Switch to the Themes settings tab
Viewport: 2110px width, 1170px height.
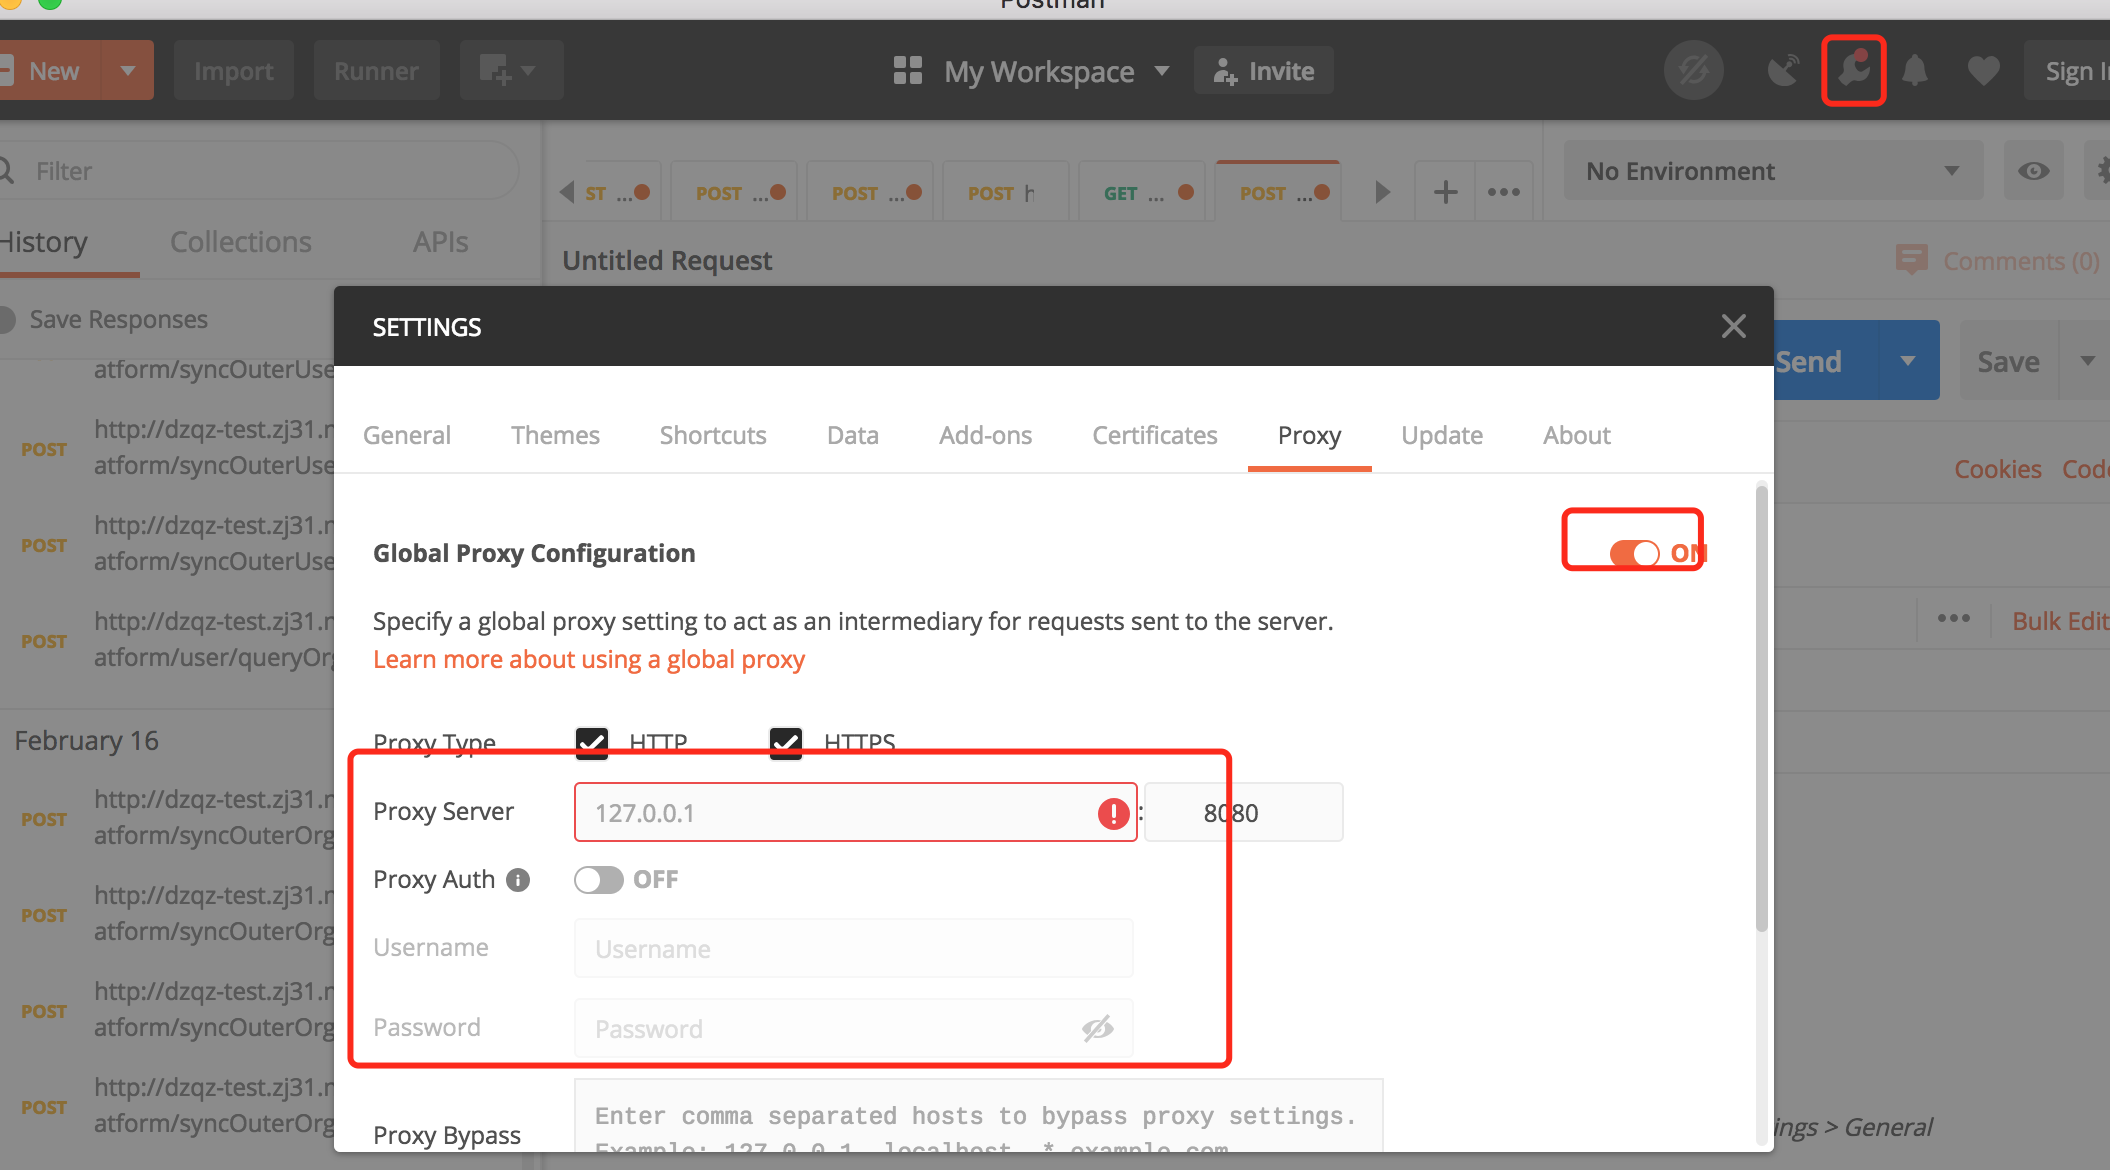555,435
